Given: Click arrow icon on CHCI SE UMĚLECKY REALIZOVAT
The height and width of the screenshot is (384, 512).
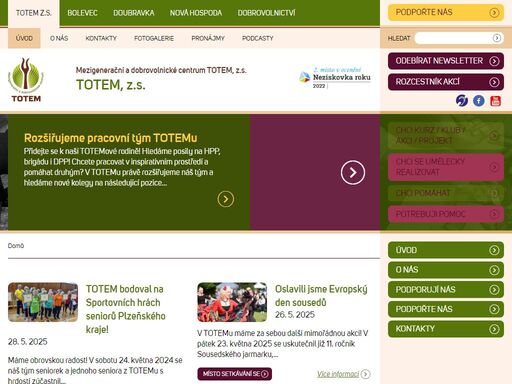Looking at the screenshot, I should coord(494,167).
